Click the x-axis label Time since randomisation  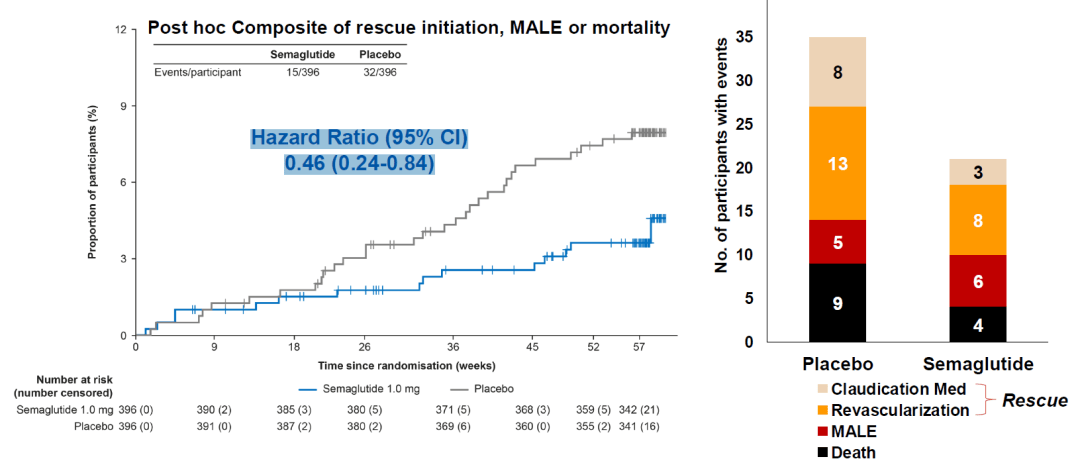click(406, 364)
